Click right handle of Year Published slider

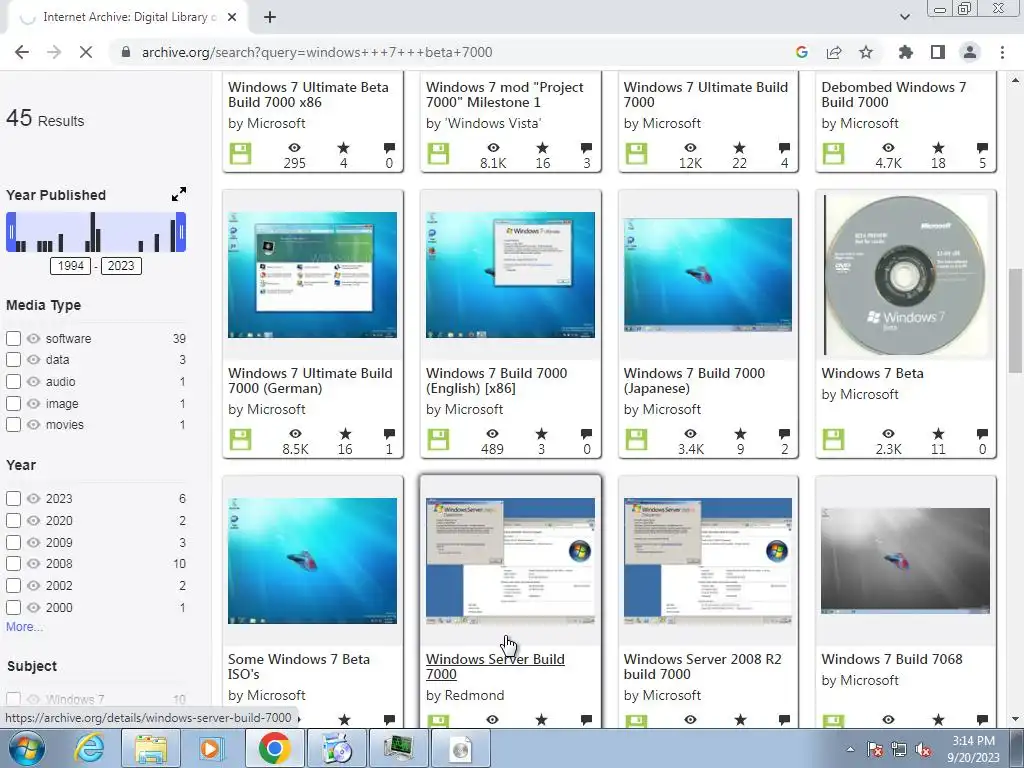click(x=181, y=232)
